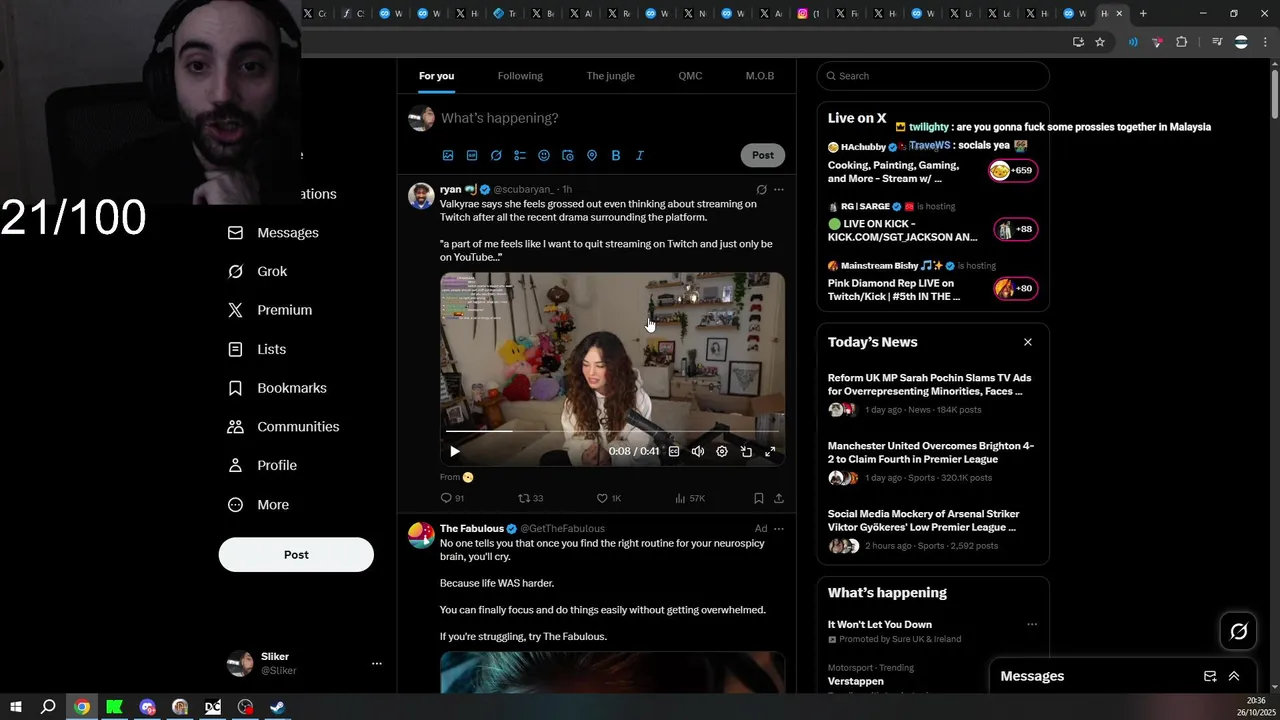Add a poll to the new post

[x=520, y=155]
